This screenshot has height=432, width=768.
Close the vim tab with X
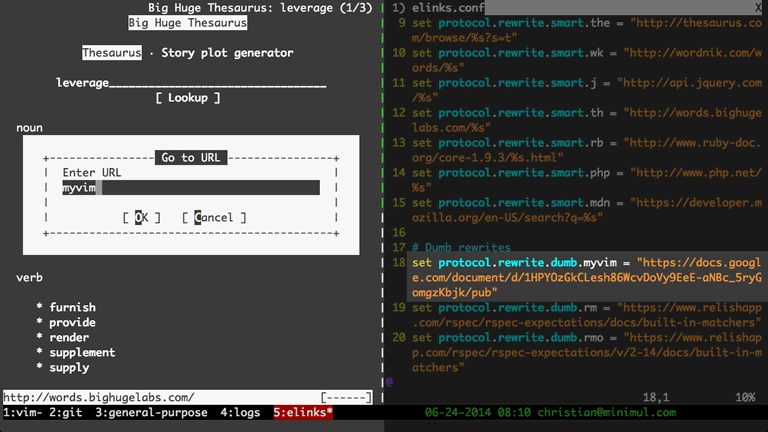pos(758,8)
